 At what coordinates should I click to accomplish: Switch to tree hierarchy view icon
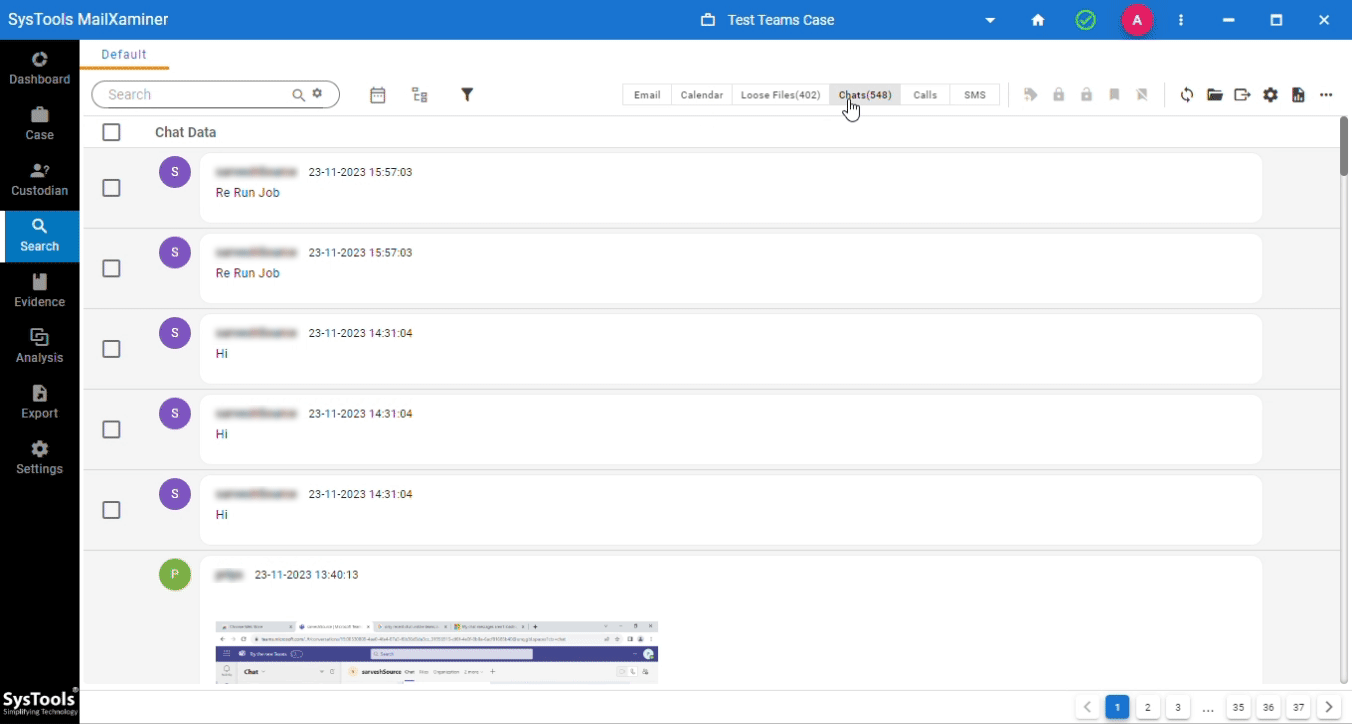(420, 95)
